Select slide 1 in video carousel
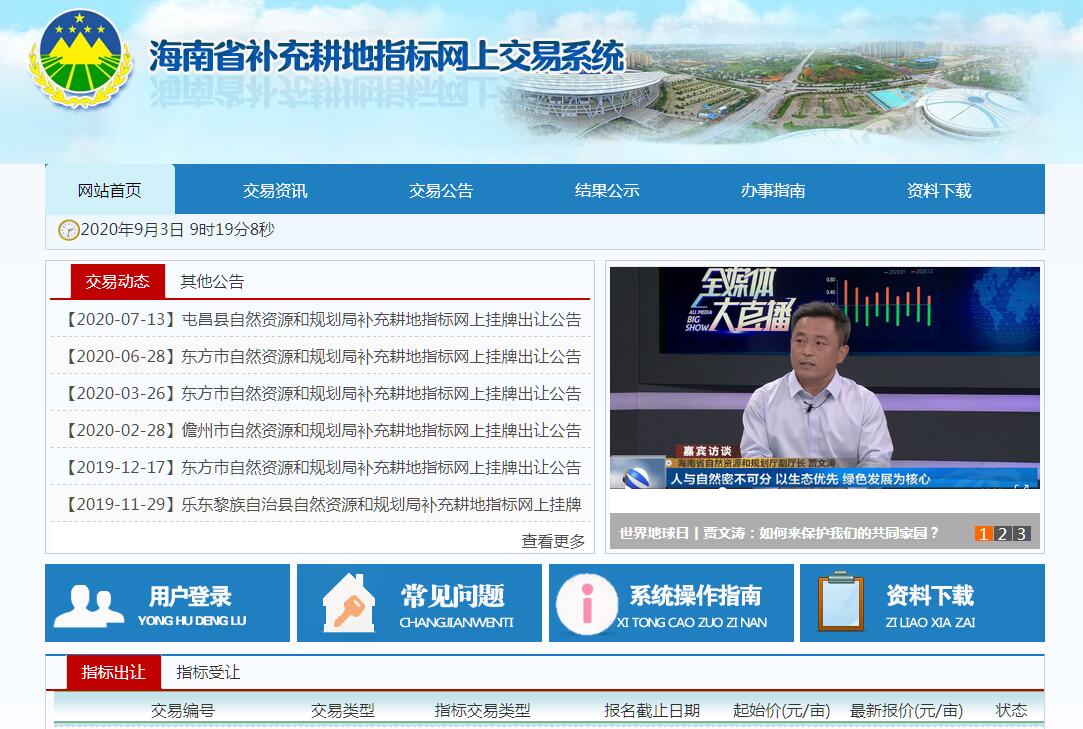This screenshot has width=1083, height=729. coord(984,533)
